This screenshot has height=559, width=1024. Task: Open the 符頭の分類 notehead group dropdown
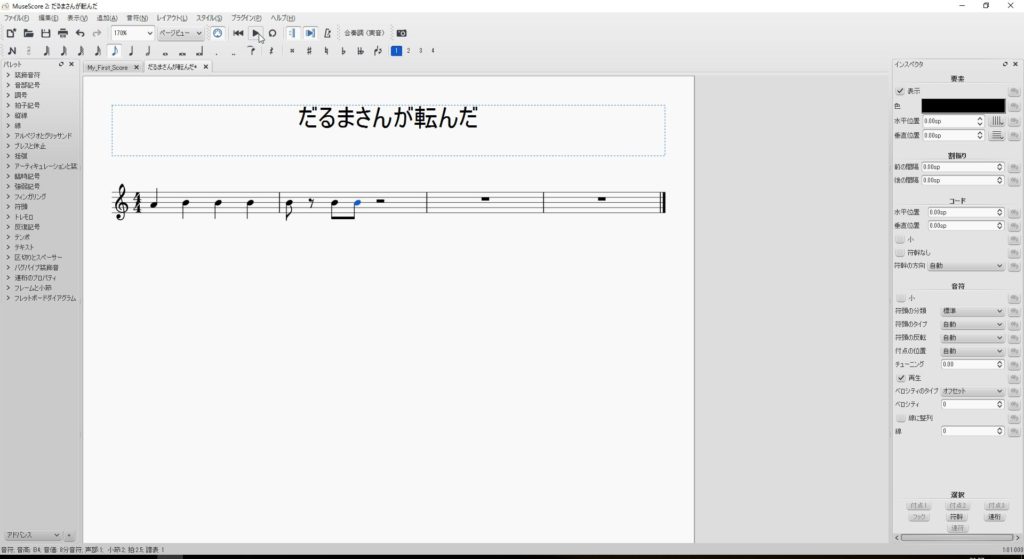pos(972,311)
